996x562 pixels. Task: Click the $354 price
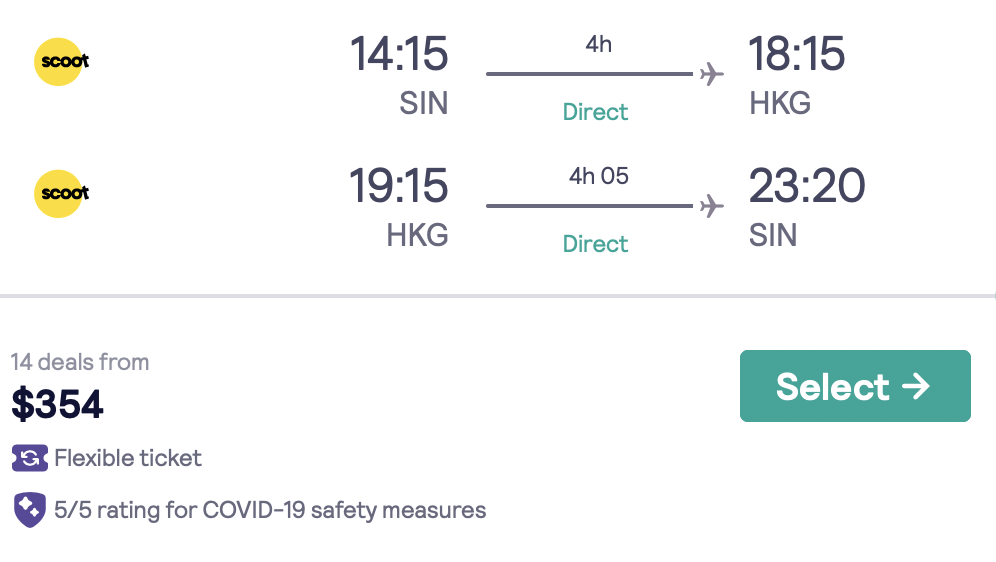click(x=58, y=404)
